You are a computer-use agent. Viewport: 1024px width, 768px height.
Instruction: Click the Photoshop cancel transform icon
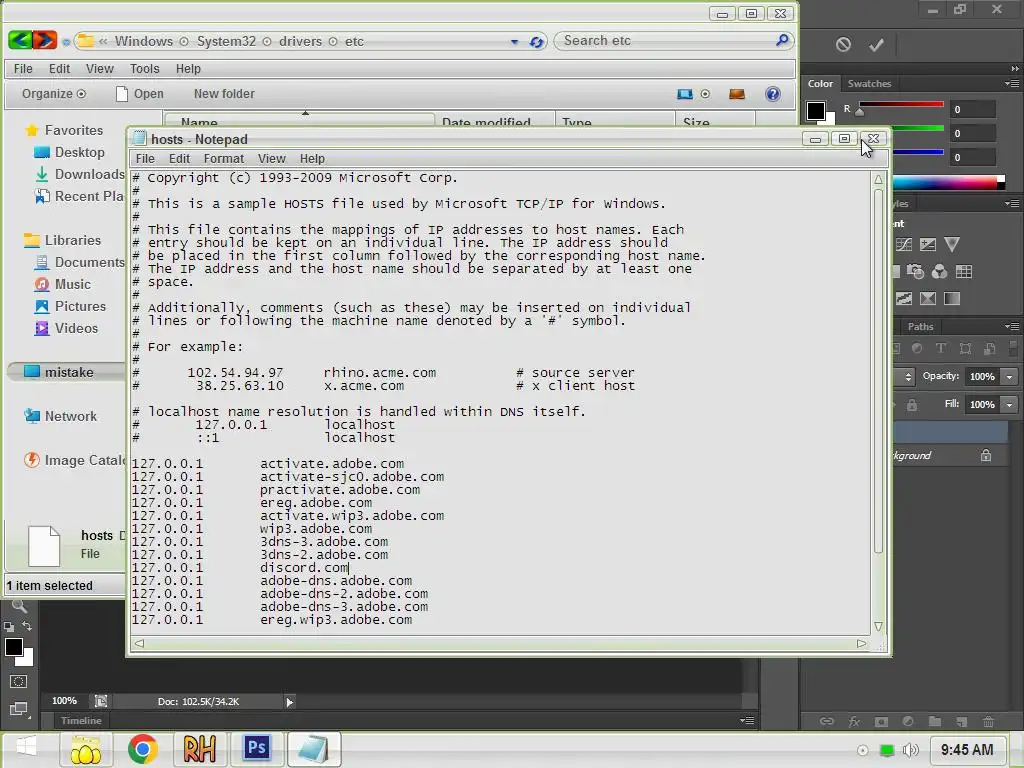843,44
